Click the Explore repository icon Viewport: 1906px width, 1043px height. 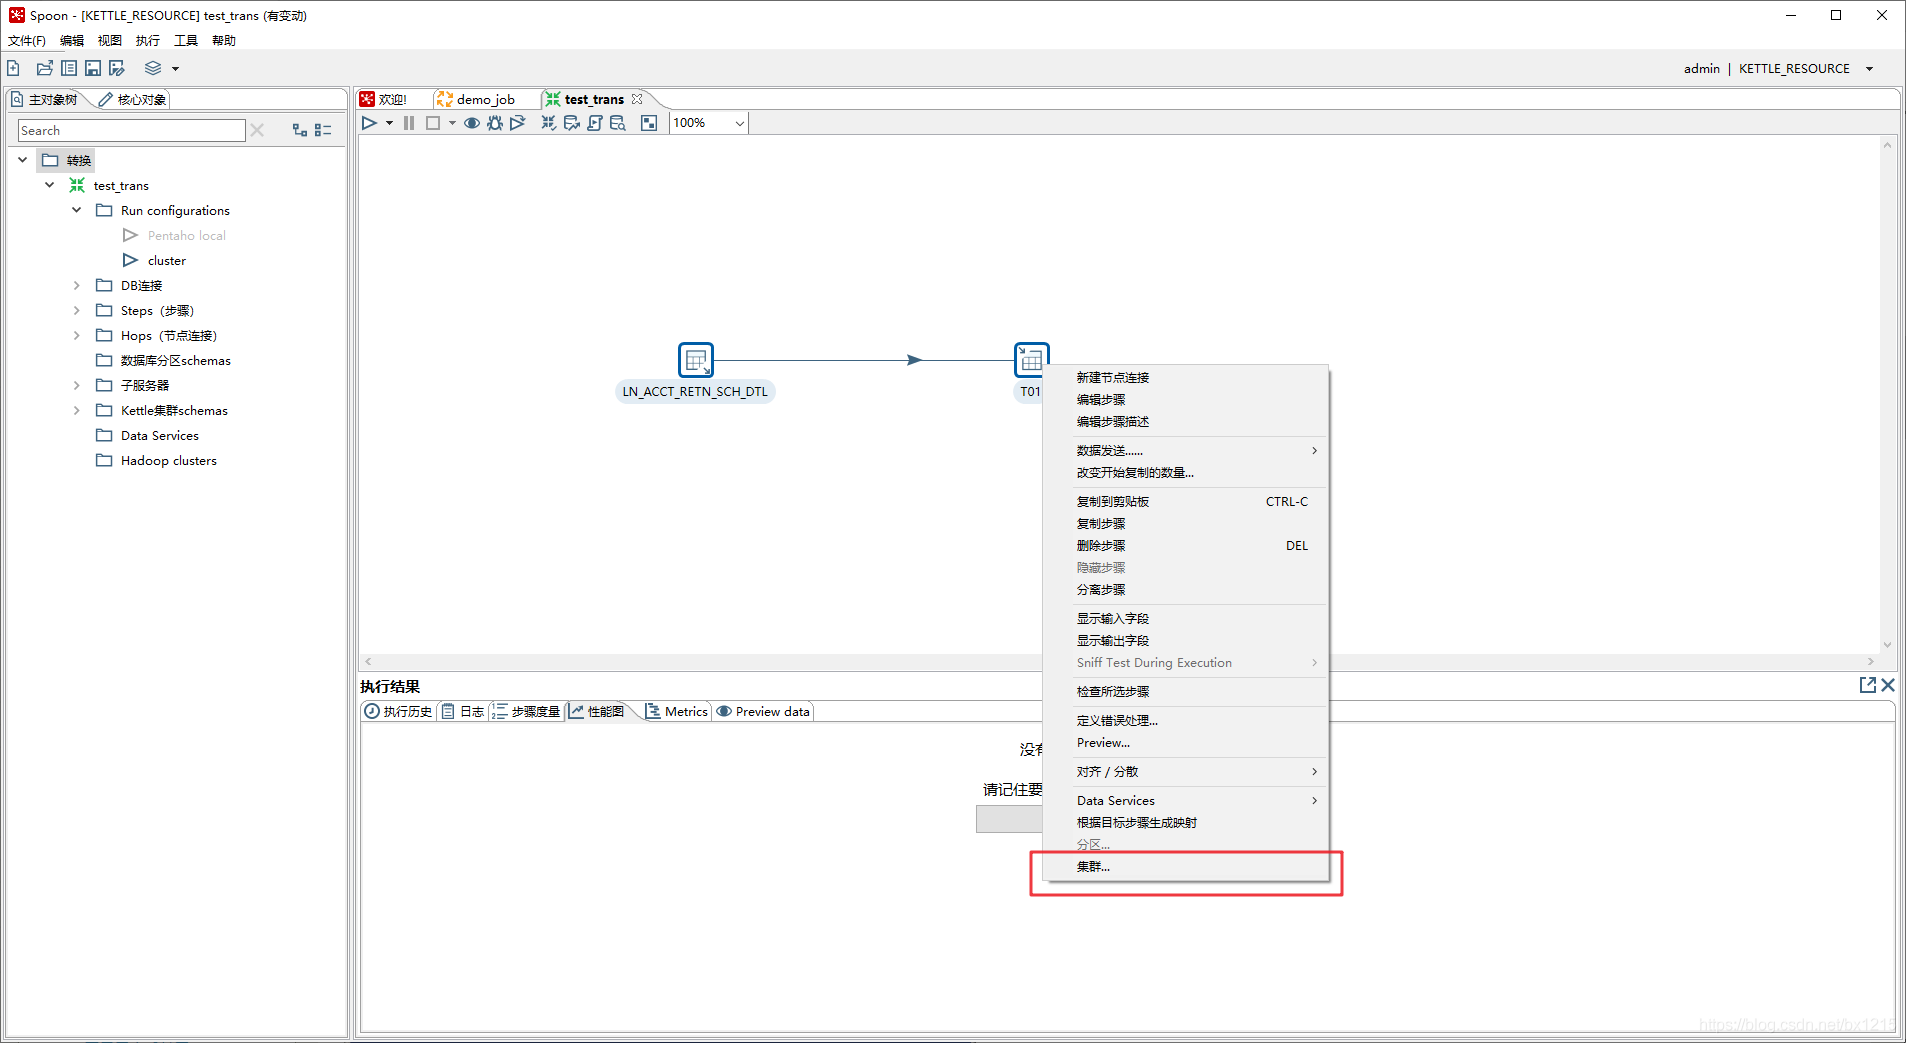click(69, 68)
